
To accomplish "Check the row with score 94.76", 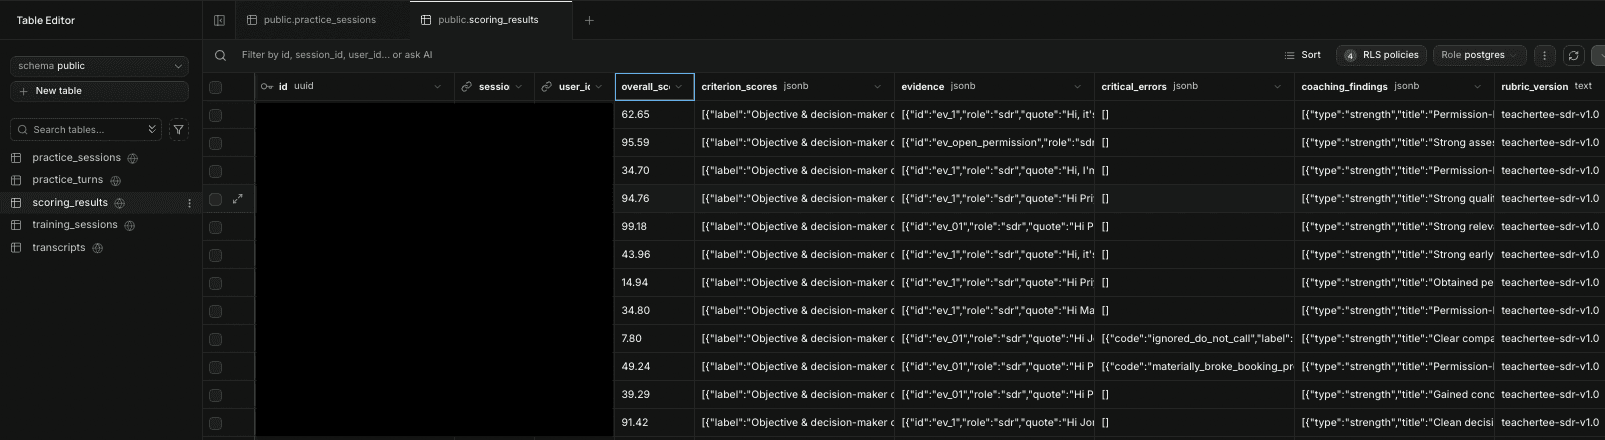I will [215, 199].
